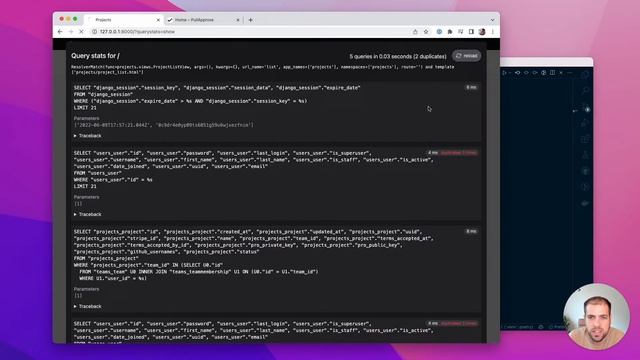Stop the page from loading
This screenshot has width=640, height=360.
[81, 31]
